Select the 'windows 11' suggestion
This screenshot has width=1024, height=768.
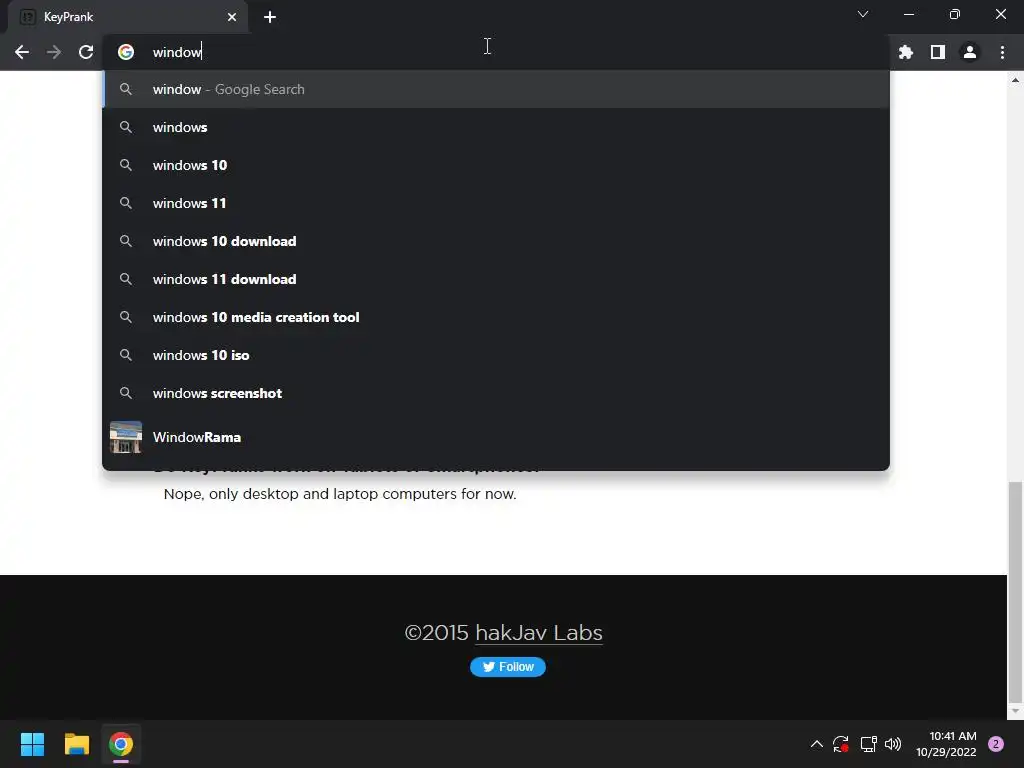pos(496,203)
